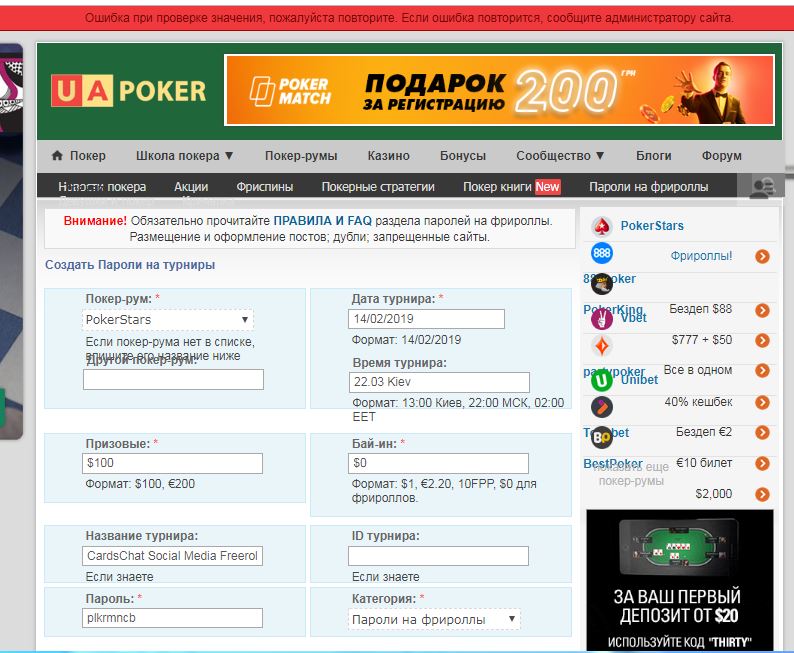Click the BestPoker BP icon
The height and width of the screenshot is (653, 794).
(x=602, y=437)
